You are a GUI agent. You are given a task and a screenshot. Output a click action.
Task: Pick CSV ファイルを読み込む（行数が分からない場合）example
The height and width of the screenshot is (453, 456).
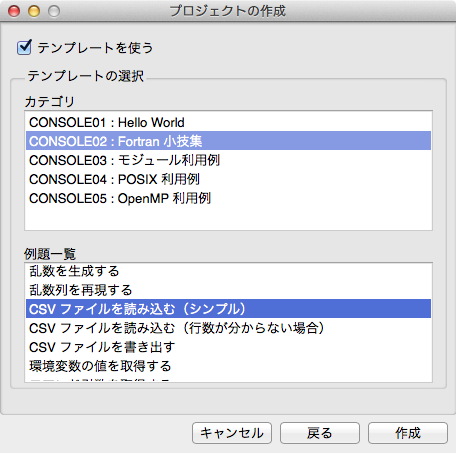click(228, 328)
